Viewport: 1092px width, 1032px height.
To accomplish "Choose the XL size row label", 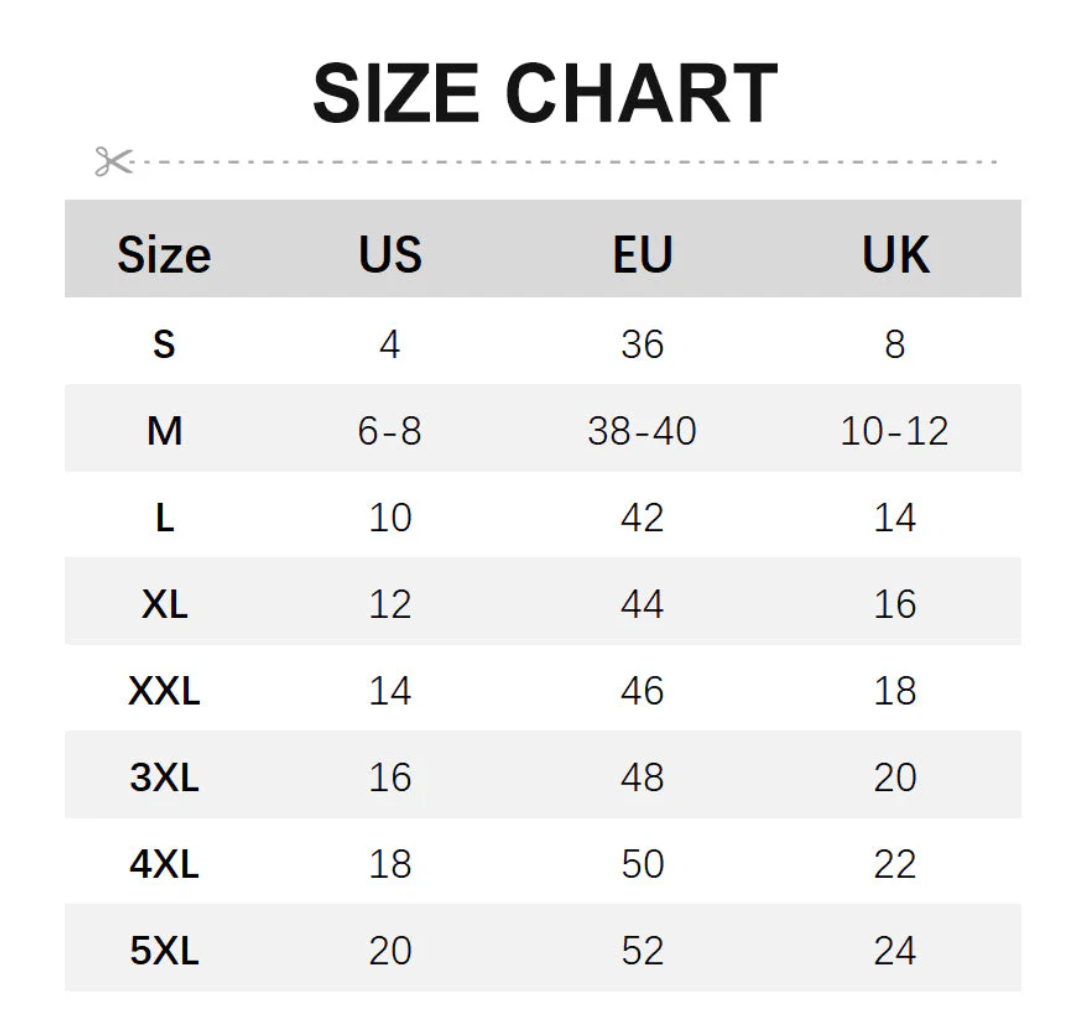I will coord(164,604).
